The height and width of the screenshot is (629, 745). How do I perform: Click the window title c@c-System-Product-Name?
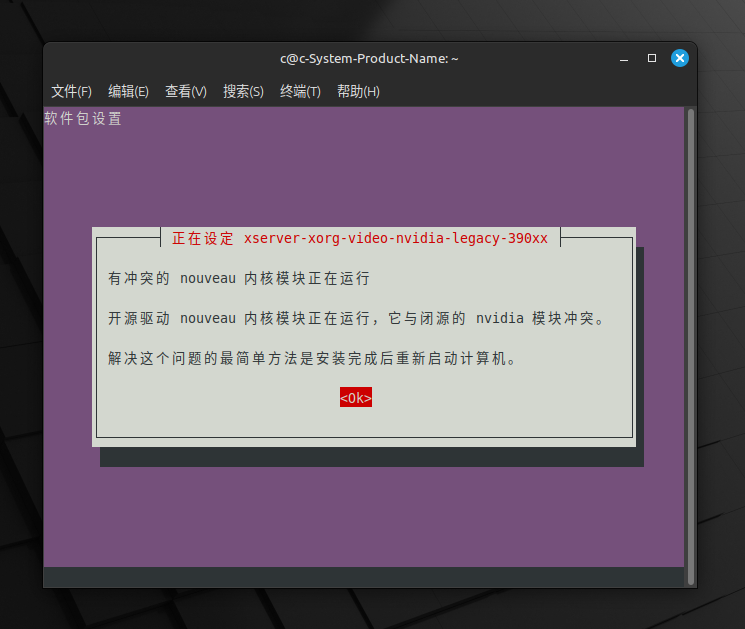pyautogui.click(x=369, y=58)
